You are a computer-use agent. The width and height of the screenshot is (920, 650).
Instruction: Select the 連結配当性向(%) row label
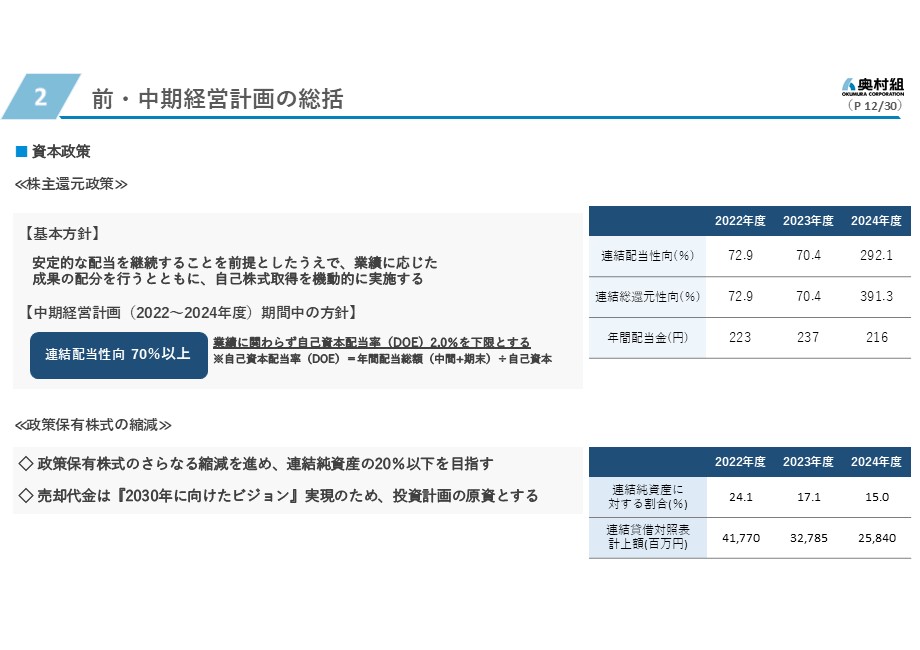click(x=647, y=256)
